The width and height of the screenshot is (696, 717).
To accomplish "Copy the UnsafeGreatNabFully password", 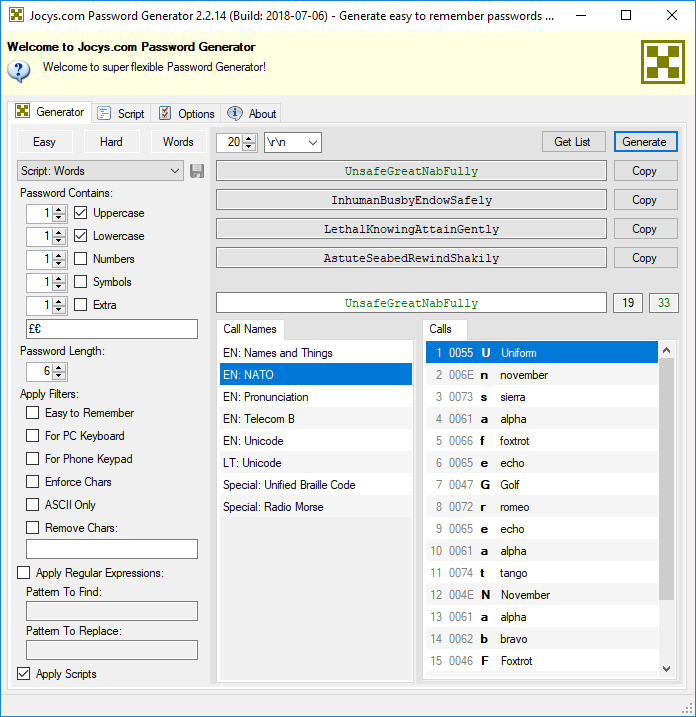I will point(645,171).
